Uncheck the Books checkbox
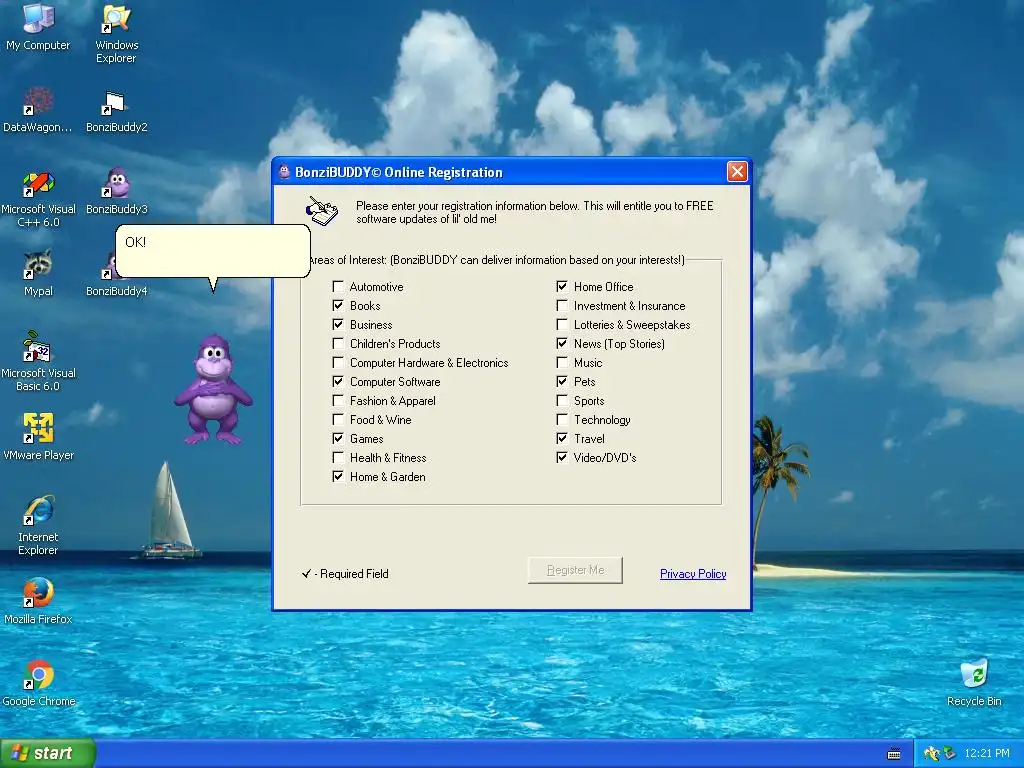This screenshot has width=1024, height=768. [338, 305]
